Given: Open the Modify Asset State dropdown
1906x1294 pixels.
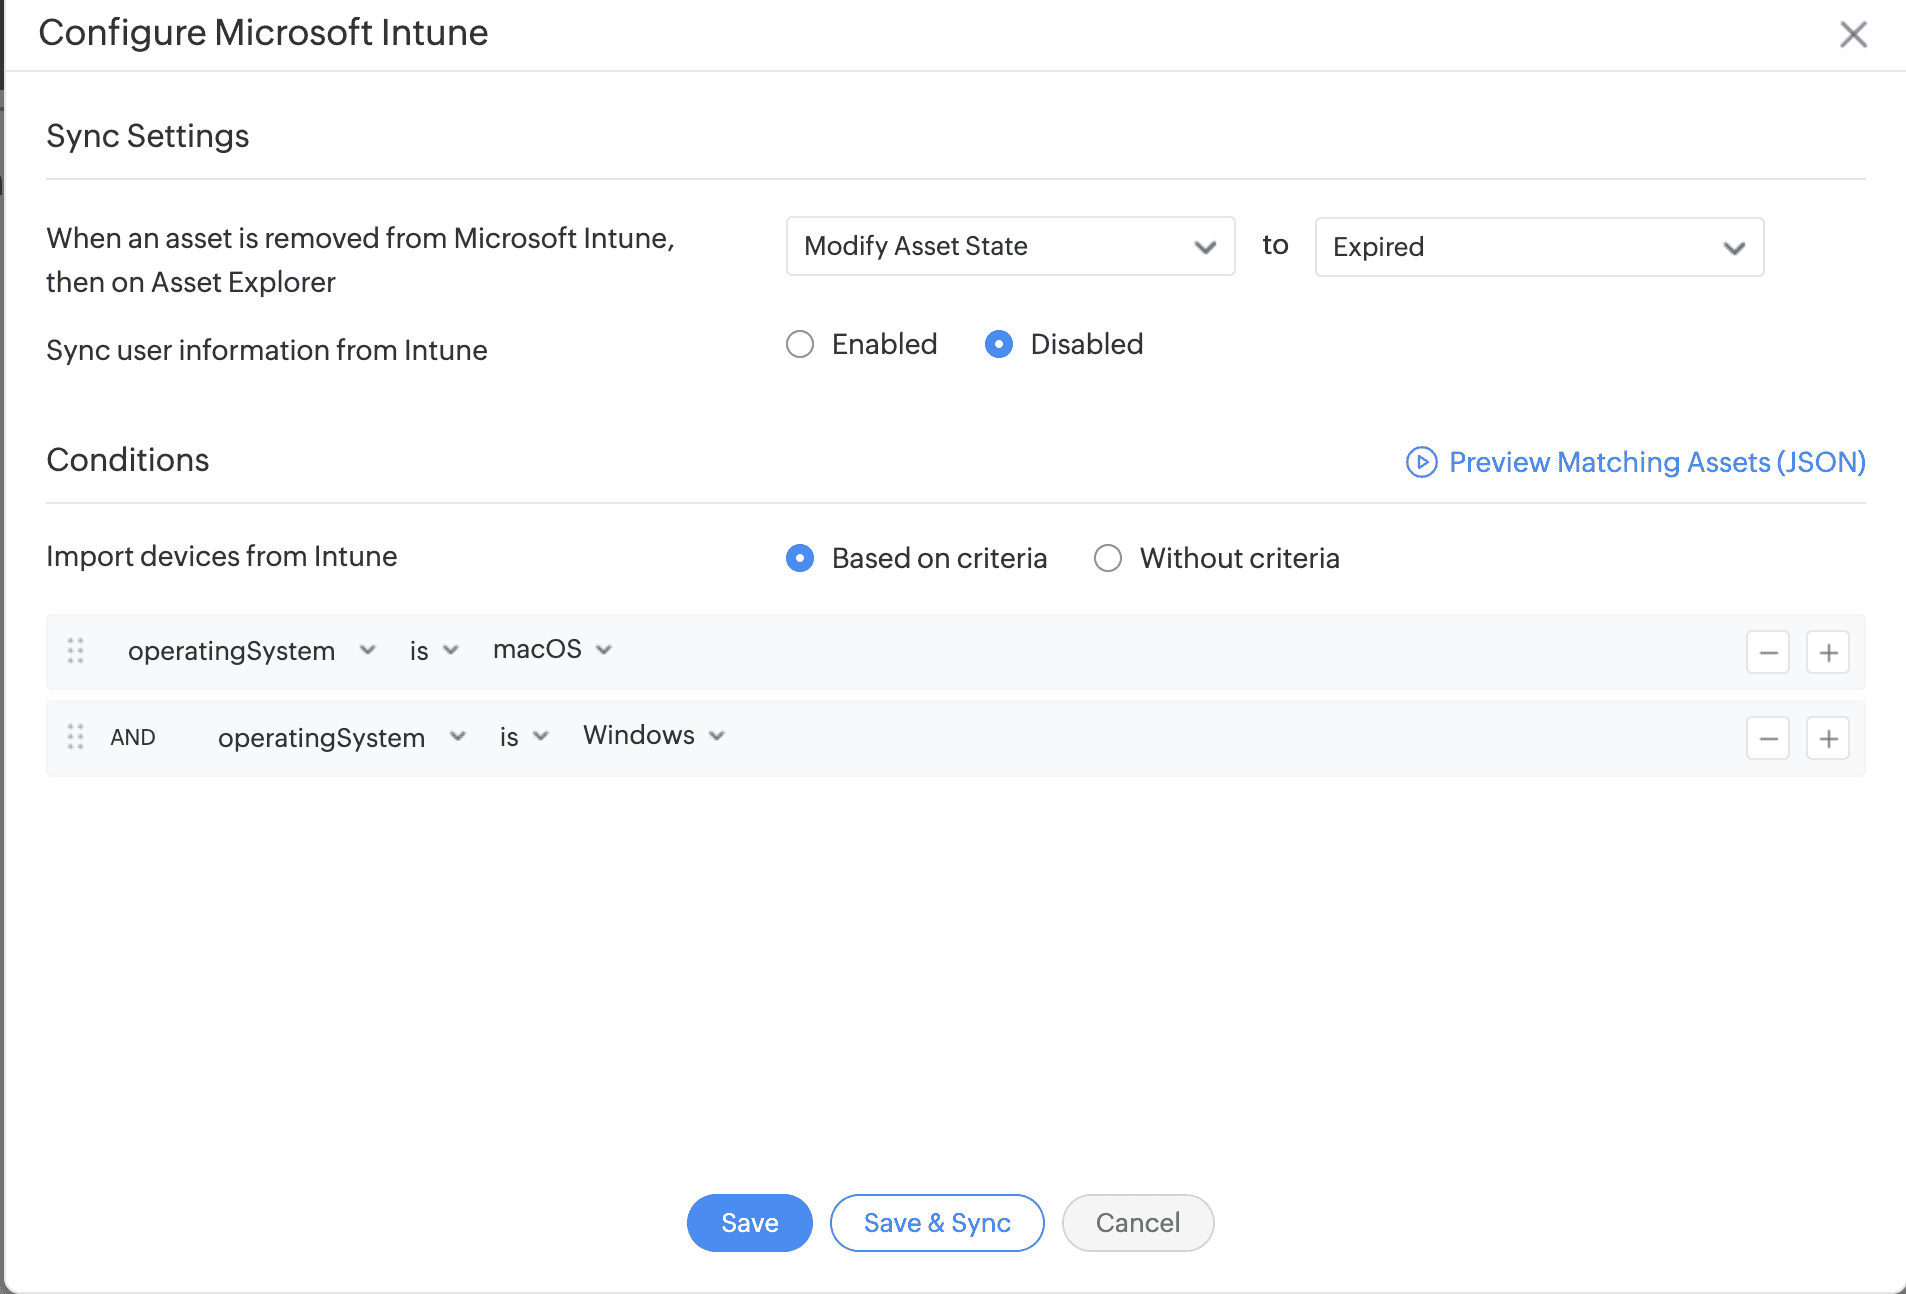Looking at the screenshot, I should coord(1010,246).
